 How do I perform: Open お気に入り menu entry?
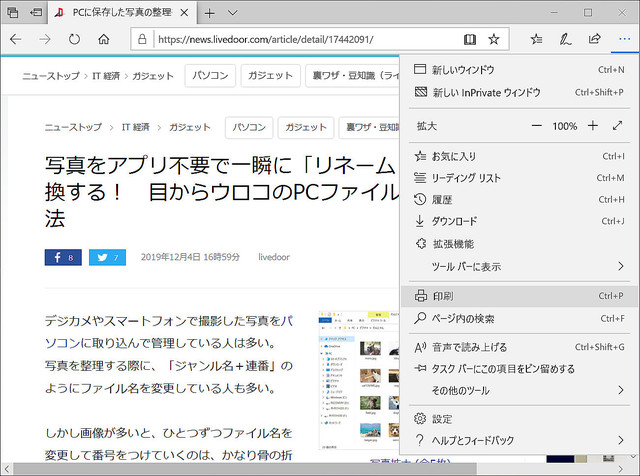(x=519, y=156)
